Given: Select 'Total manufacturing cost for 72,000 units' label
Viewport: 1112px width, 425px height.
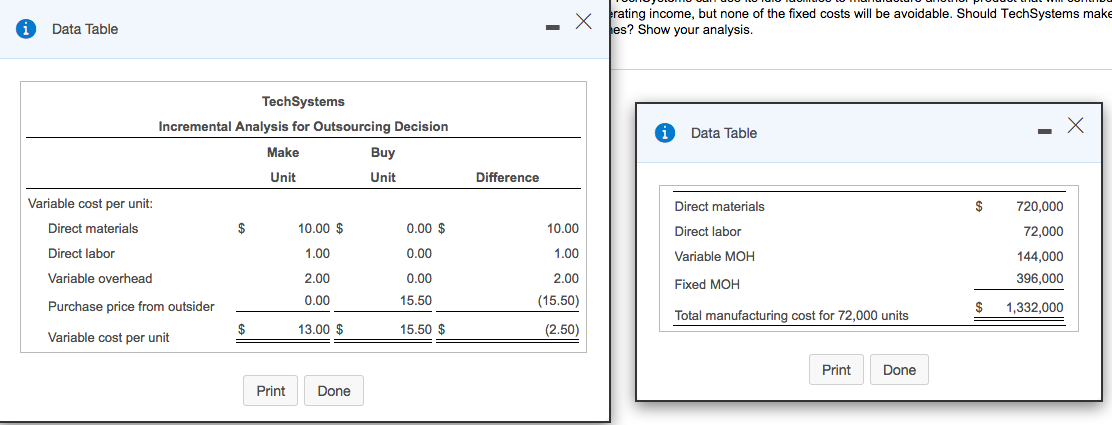Looking at the screenshot, I should (x=791, y=316).
